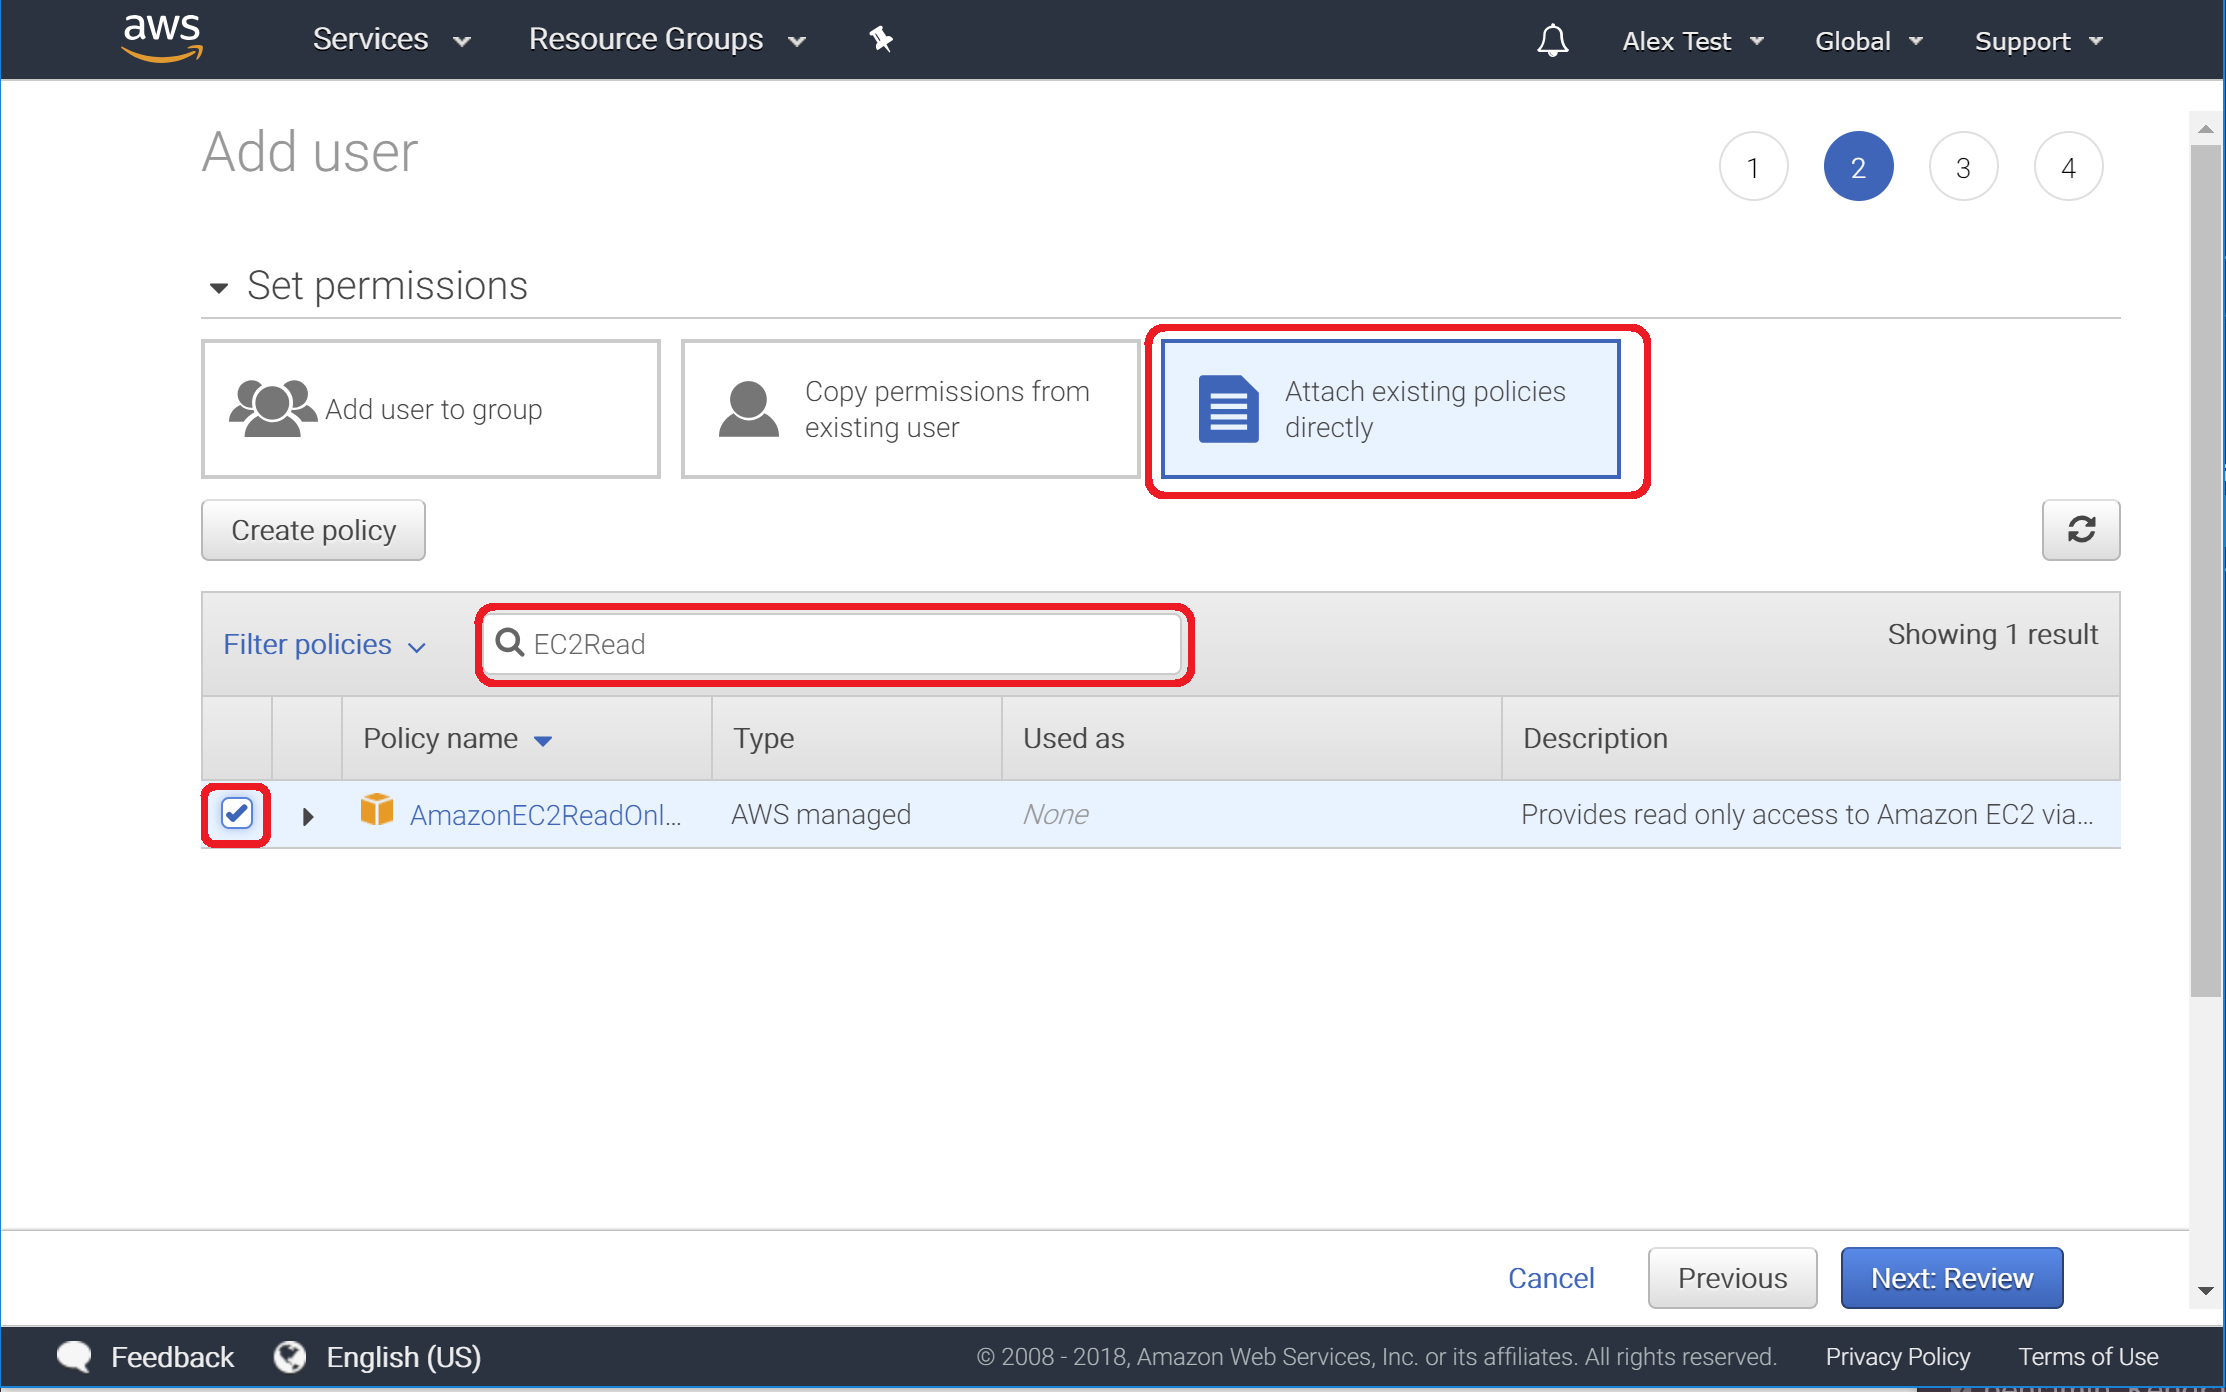Click the Attach existing policies directly icon

[x=1228, y=407]
